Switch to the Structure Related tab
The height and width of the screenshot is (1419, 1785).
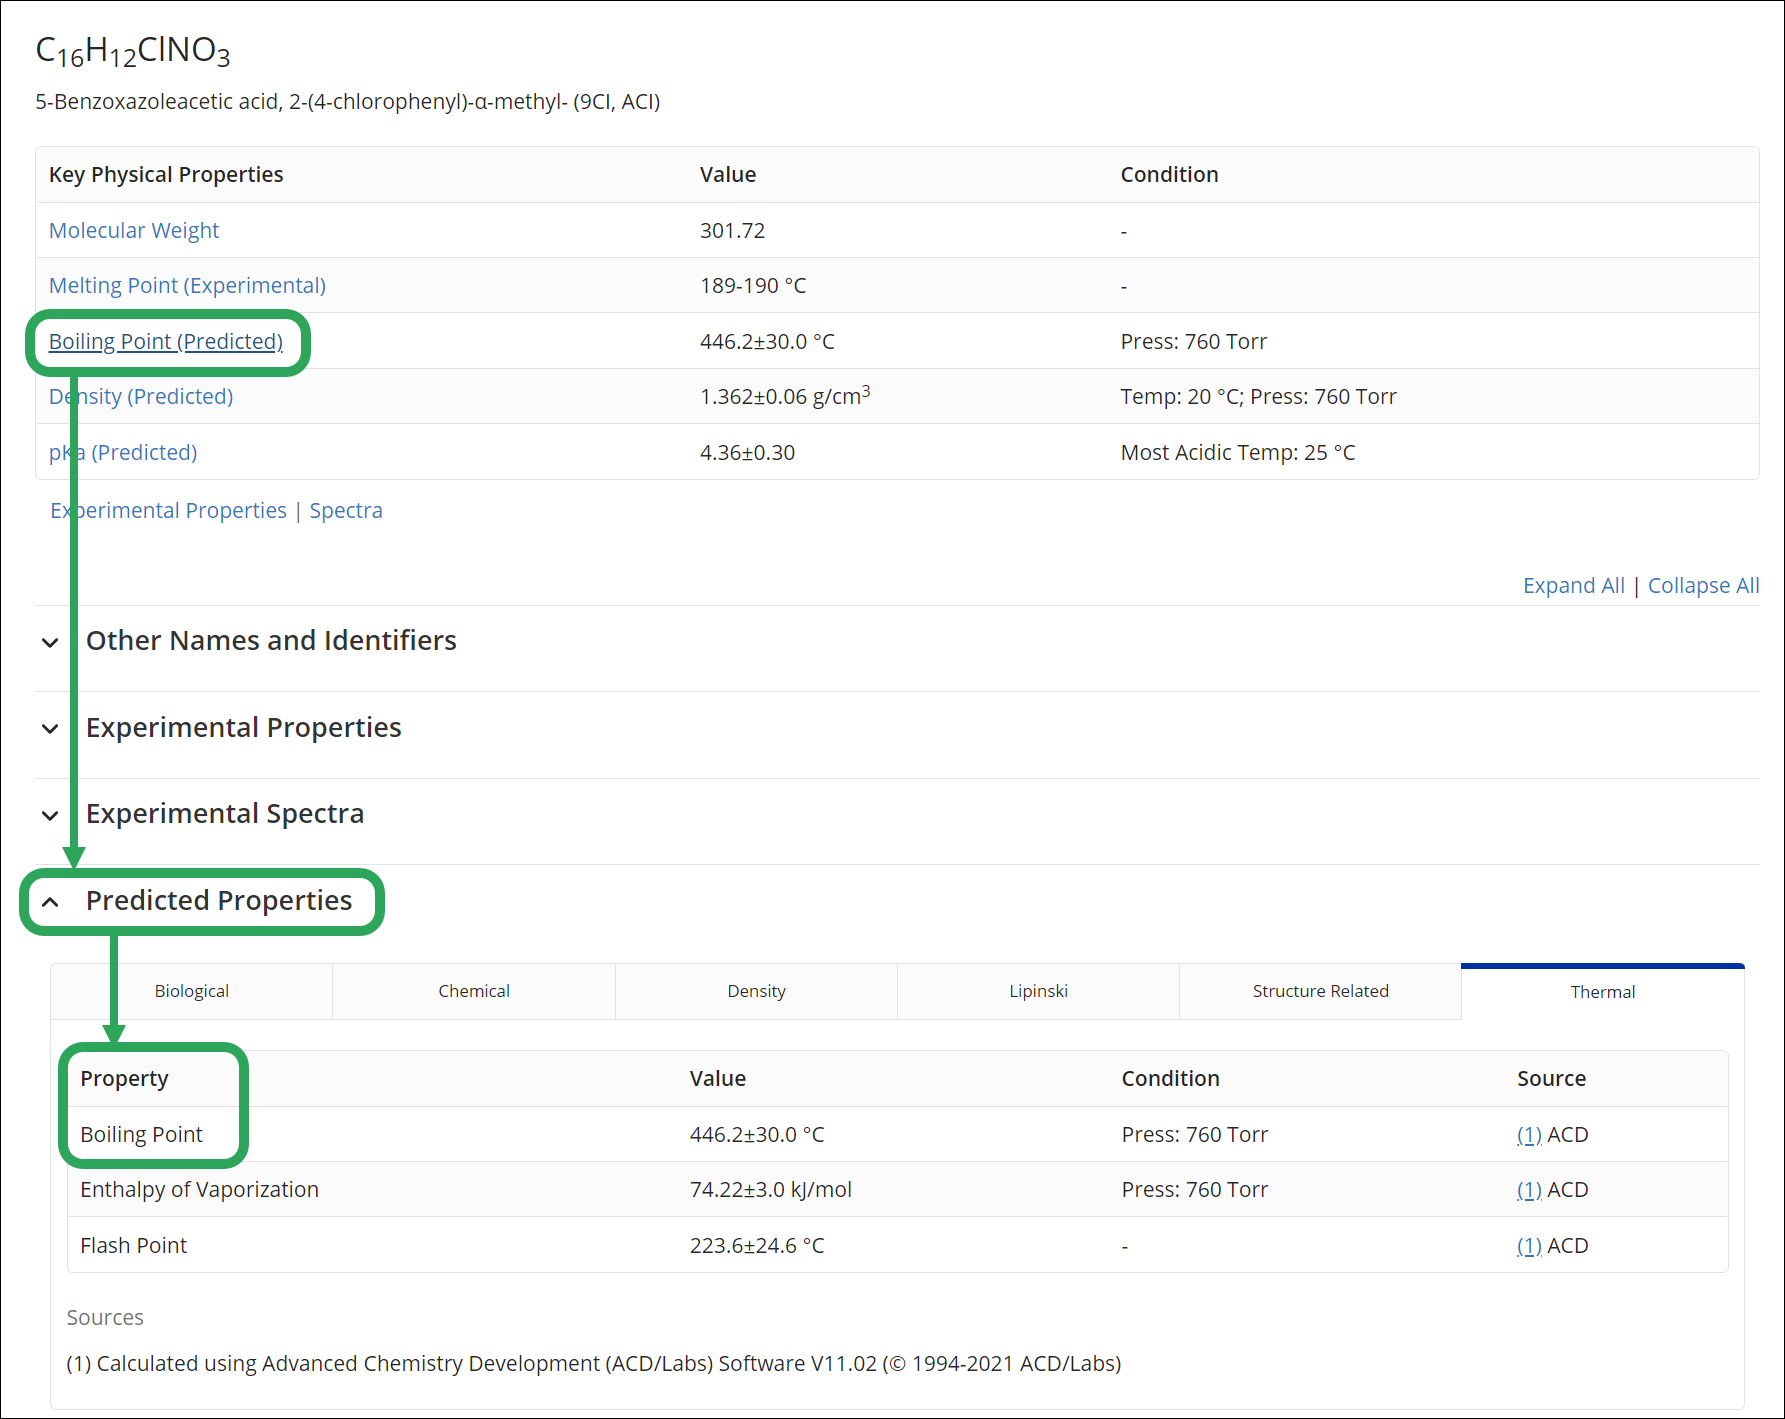pyautogui.click(x=1320, y=991)
